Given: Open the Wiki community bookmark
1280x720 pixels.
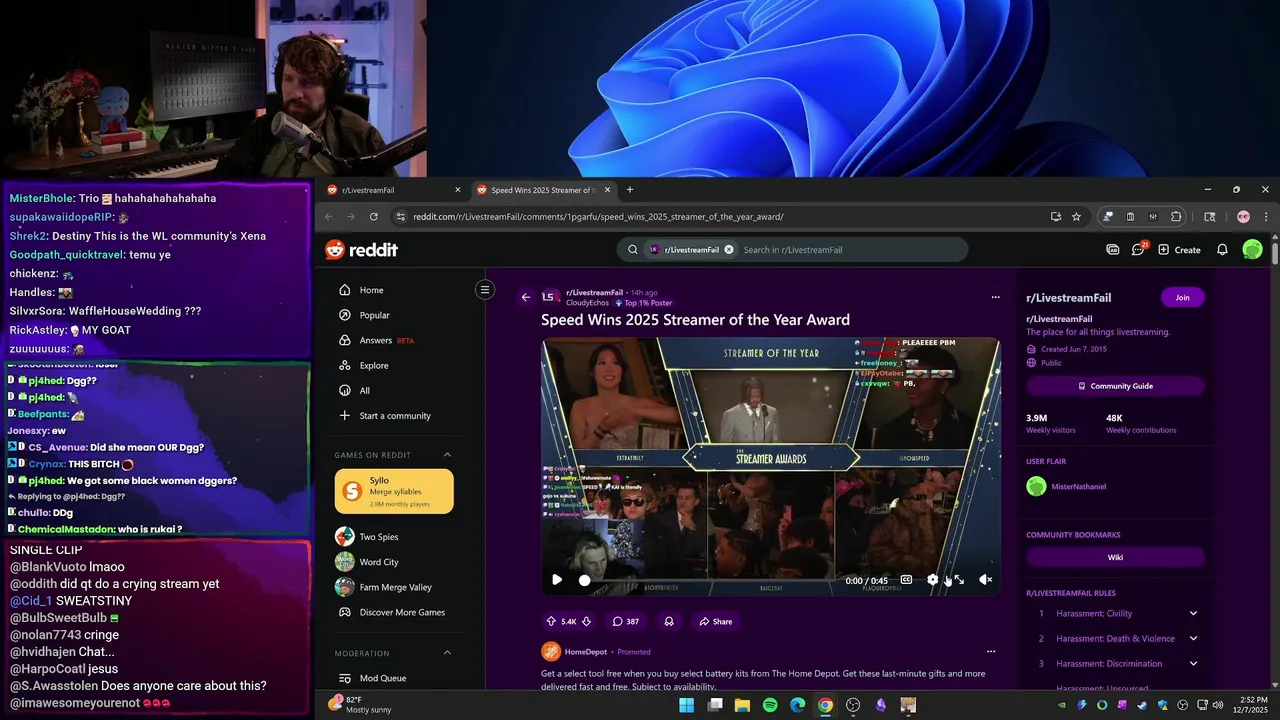Looking at the screenshot, I should click(1115, 558).
